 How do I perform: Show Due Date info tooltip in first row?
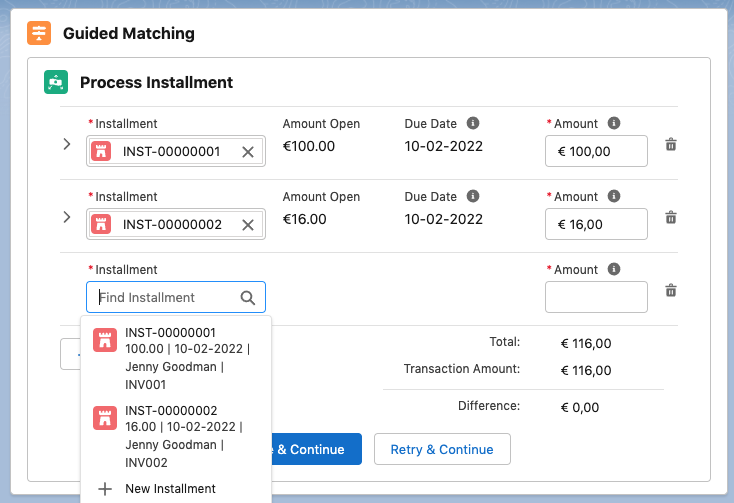(x=473, y=124)
